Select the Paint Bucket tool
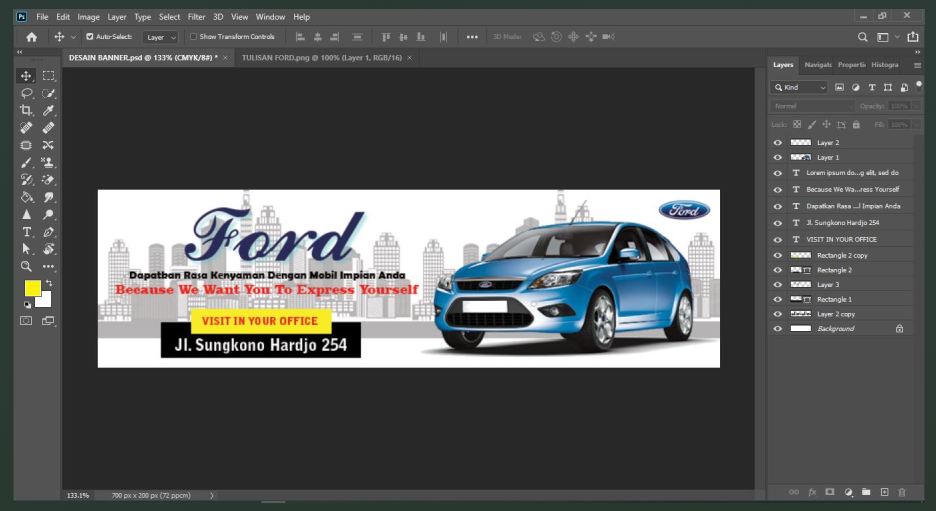This screenshot has height=511, width=936. point(26,197)
